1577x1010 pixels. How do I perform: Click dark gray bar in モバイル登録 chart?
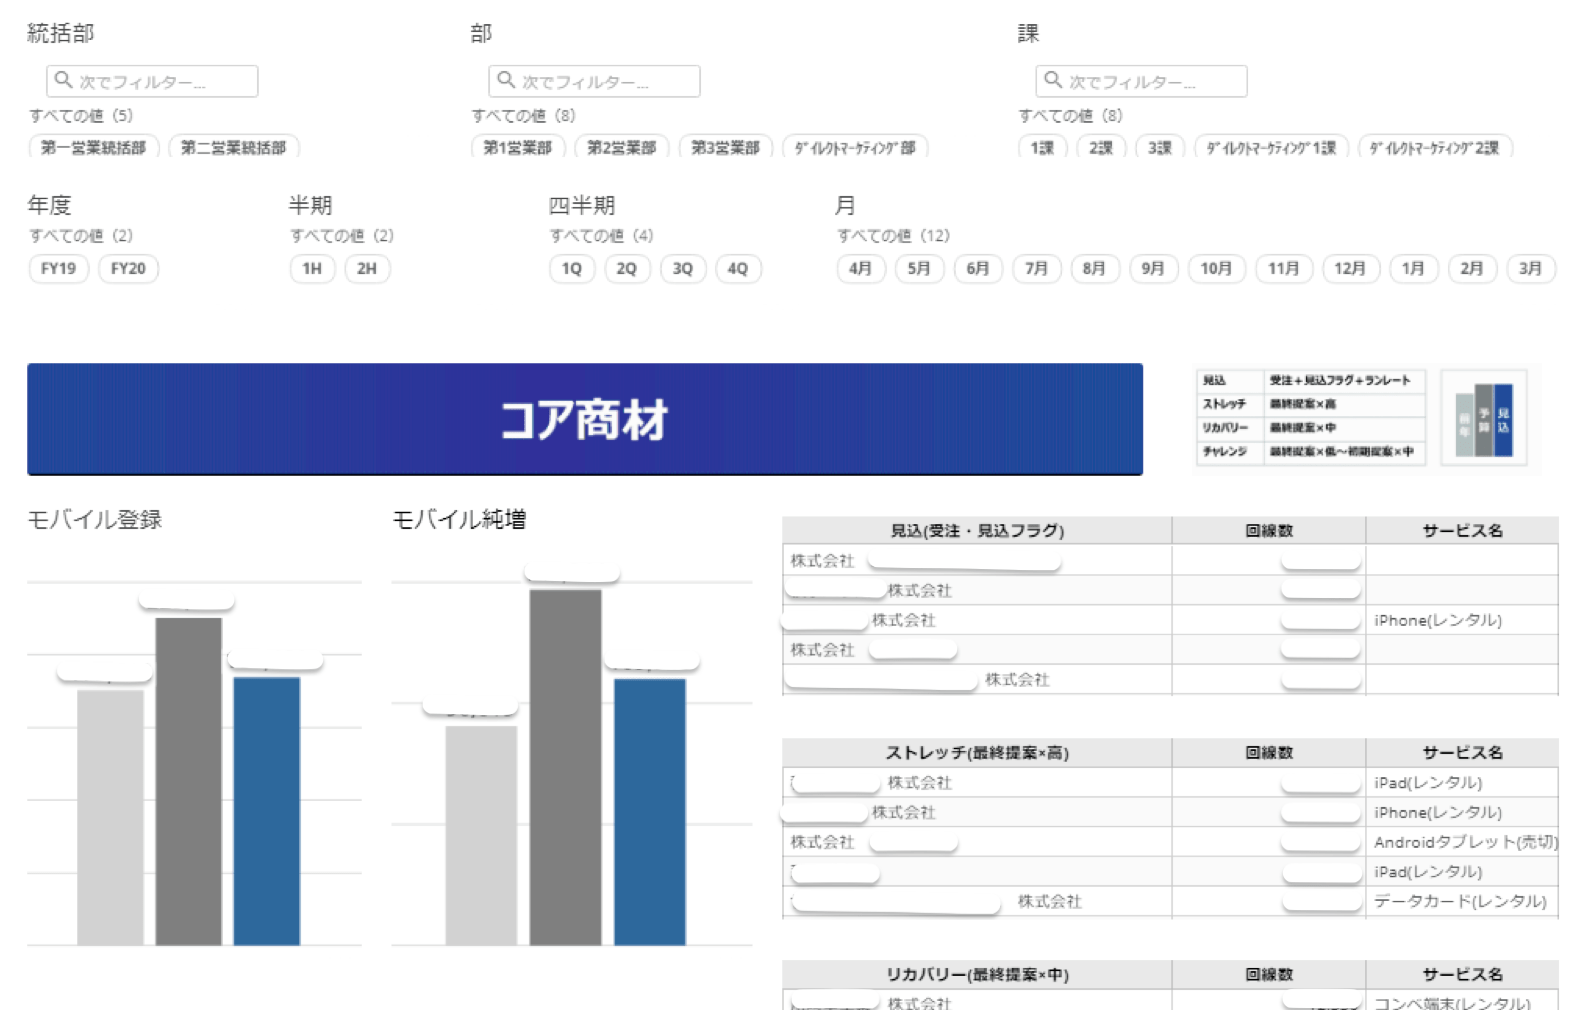click(188, 781)
